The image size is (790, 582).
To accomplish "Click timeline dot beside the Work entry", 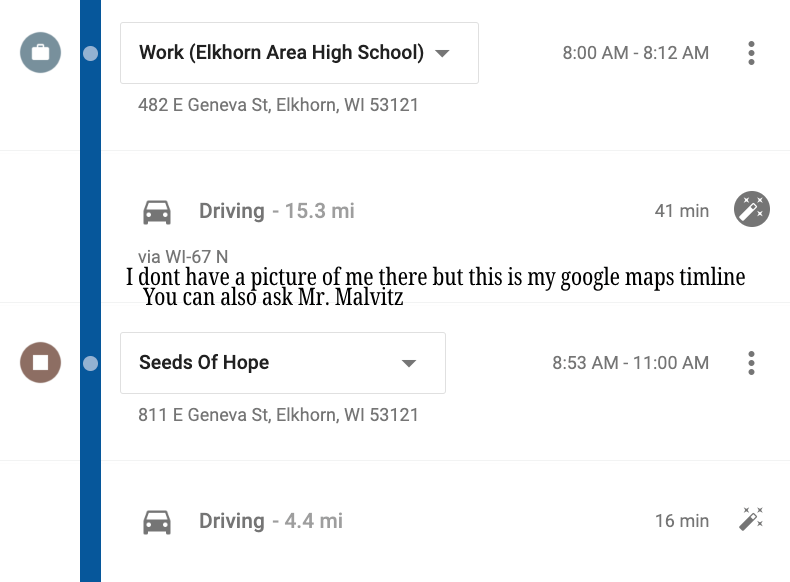I will (x=91, y=53).
